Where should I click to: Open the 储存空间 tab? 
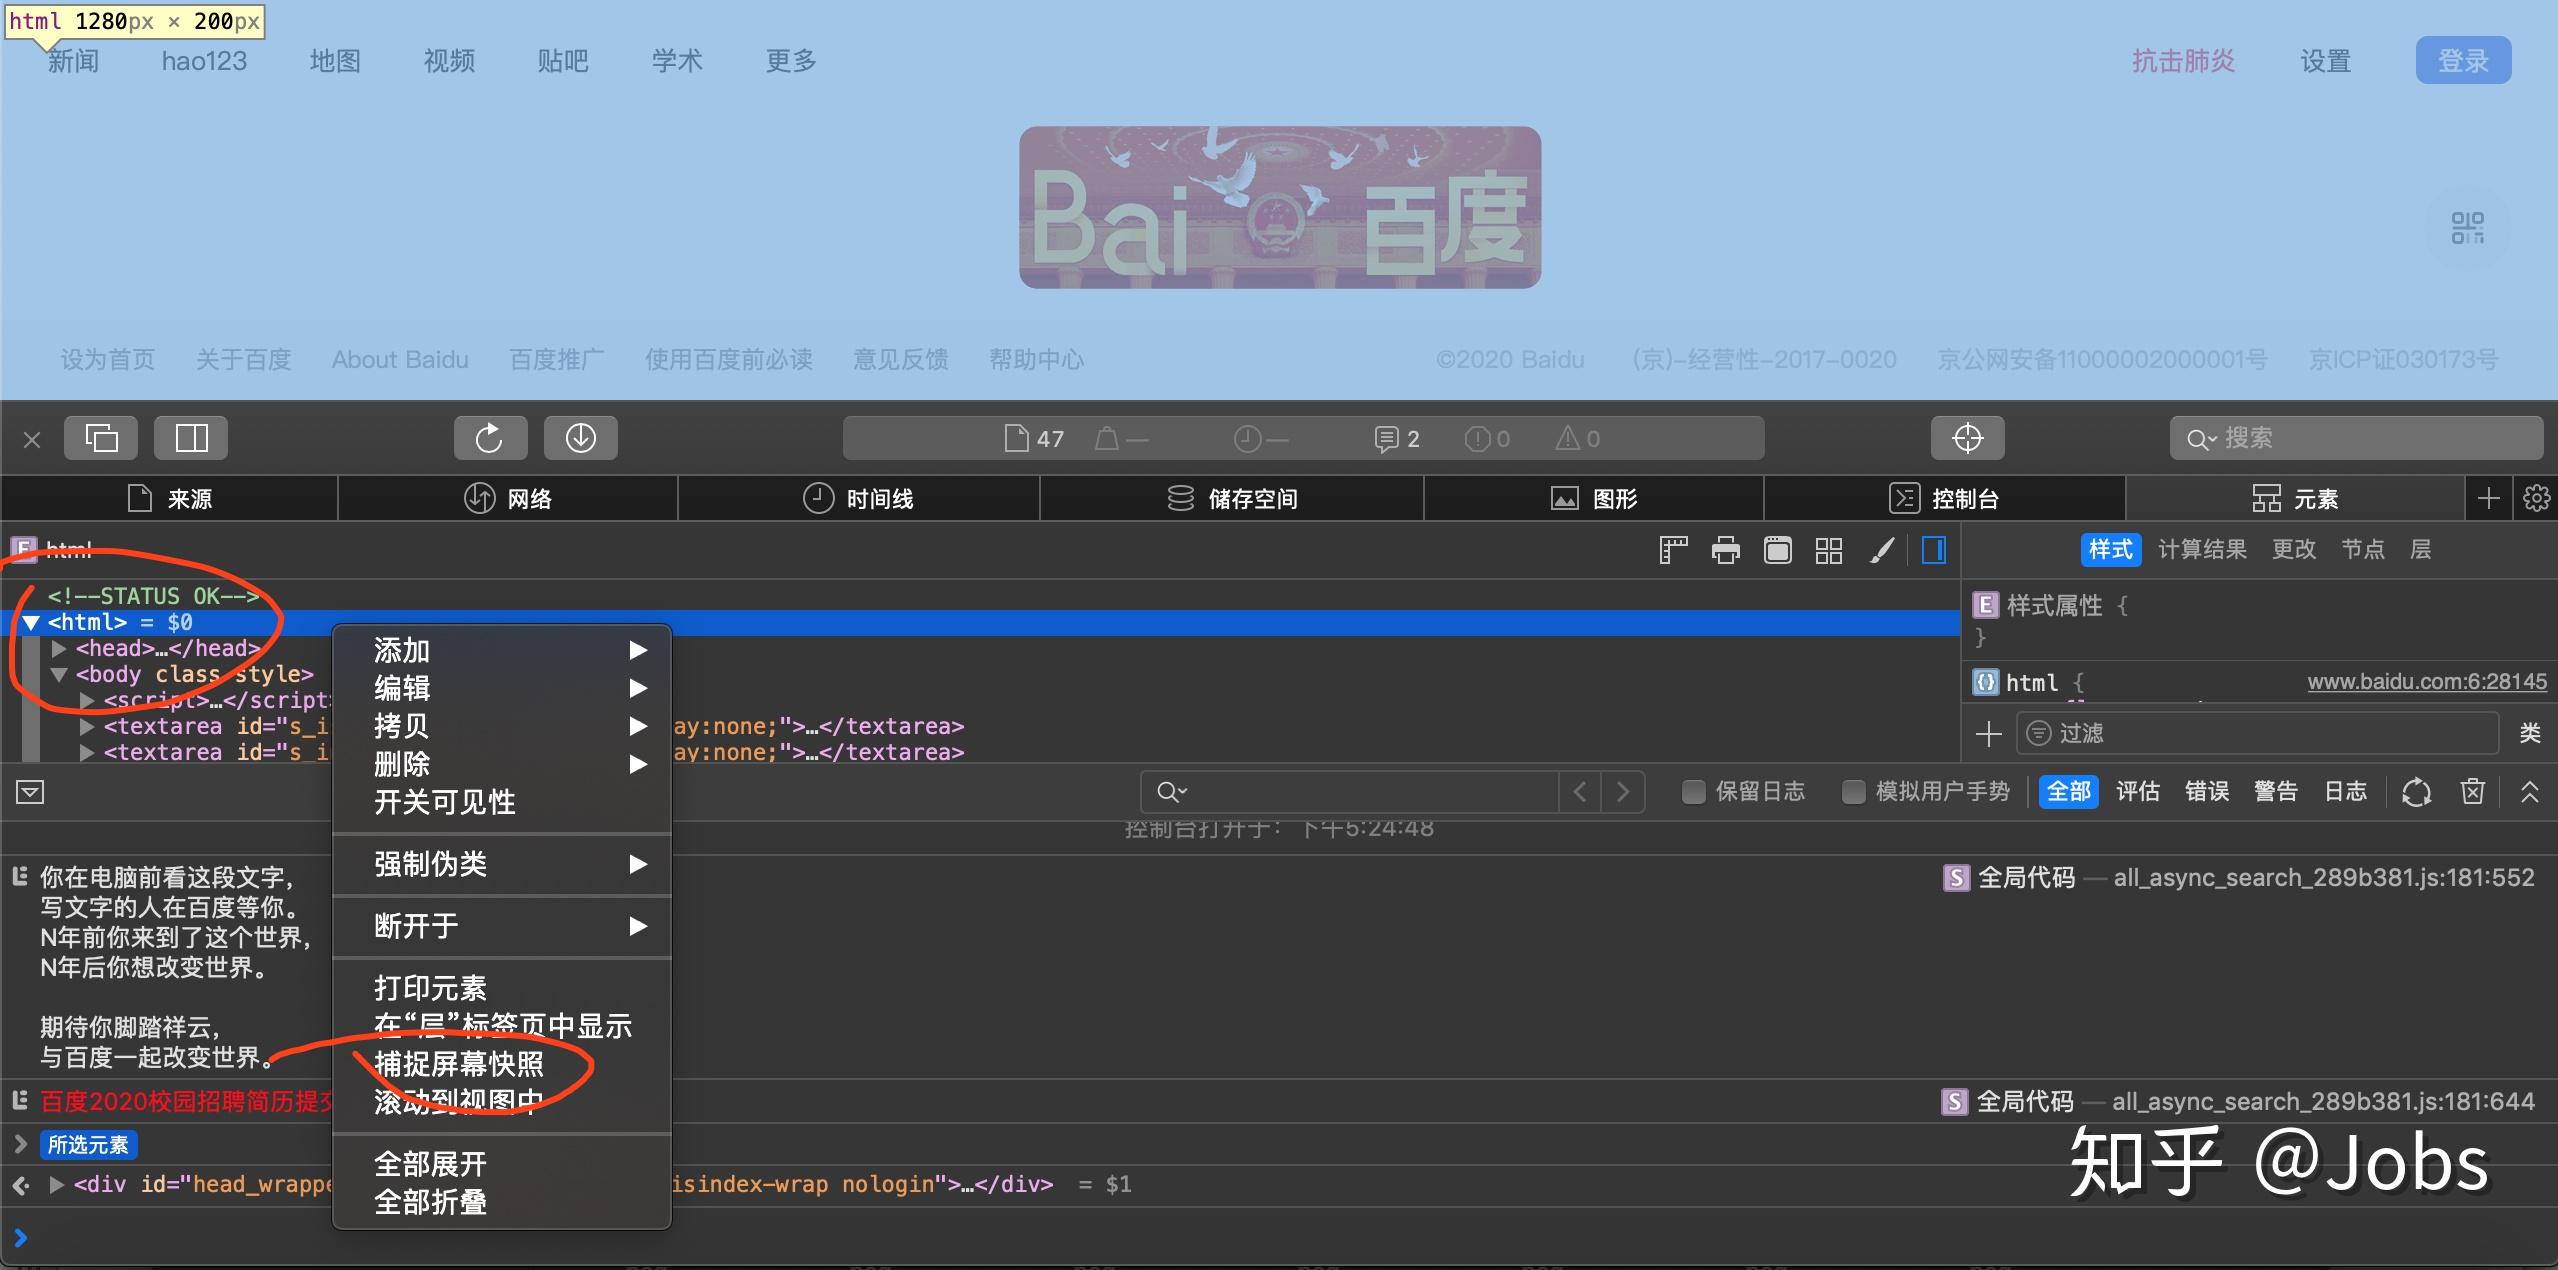[x=1232, y=498]
